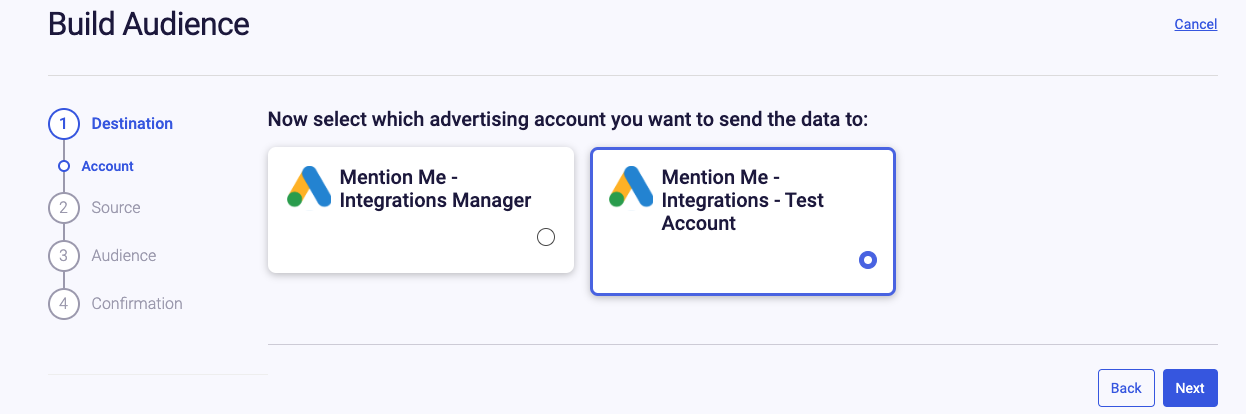Click the Build Audience page heading
Screen dimensions: 1246x414
[149, 24]
